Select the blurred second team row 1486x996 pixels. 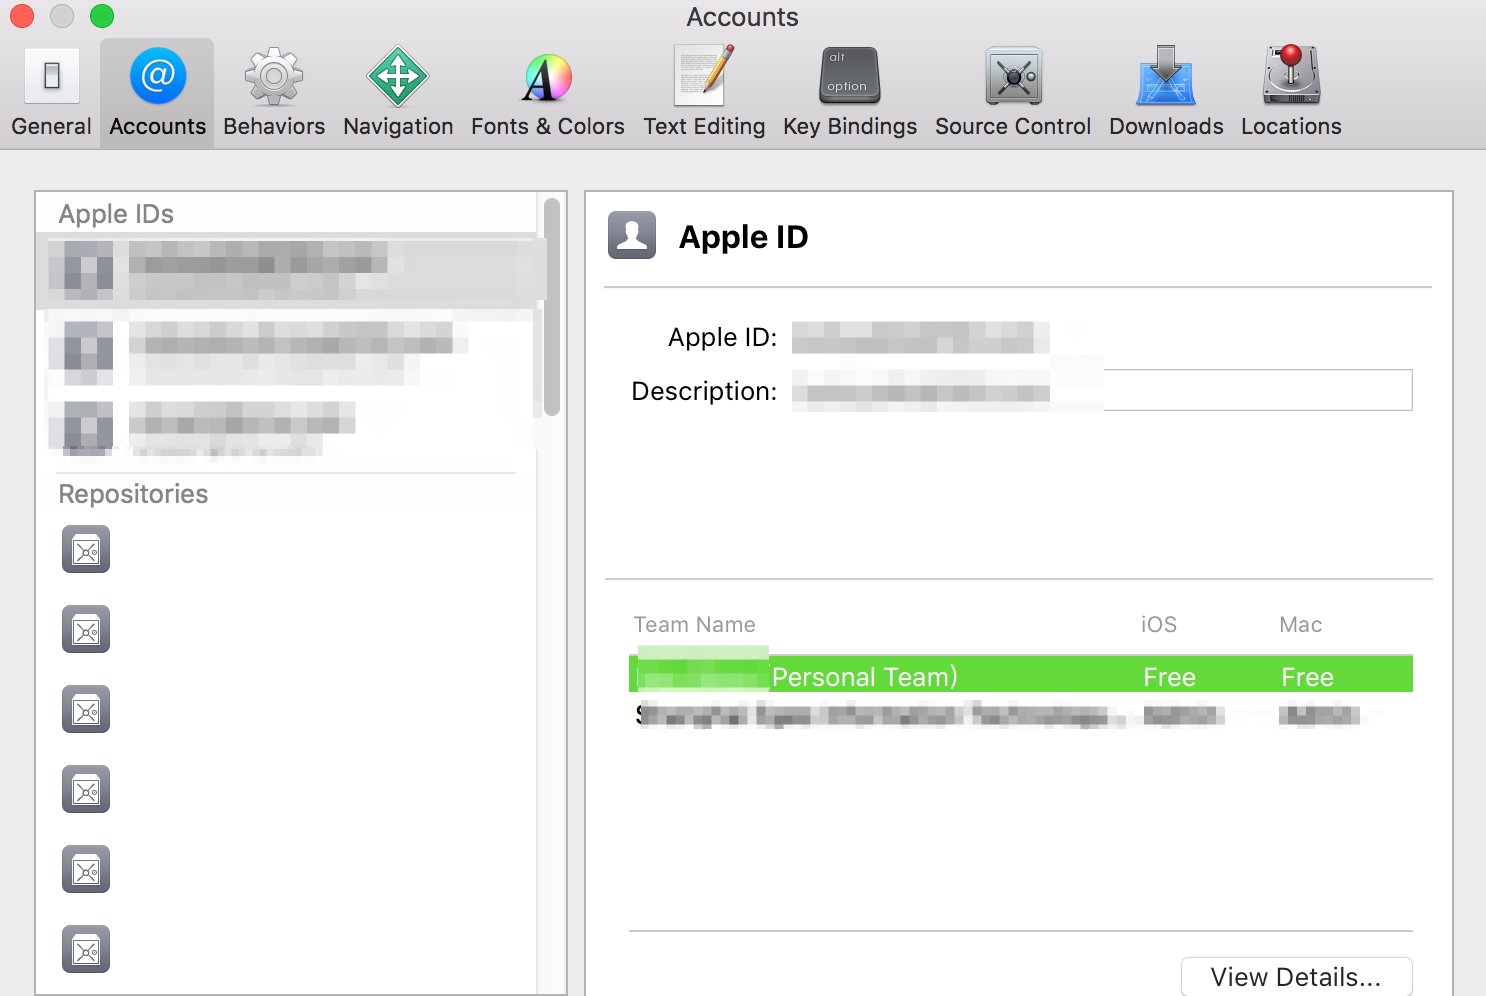coord(1020,714)
